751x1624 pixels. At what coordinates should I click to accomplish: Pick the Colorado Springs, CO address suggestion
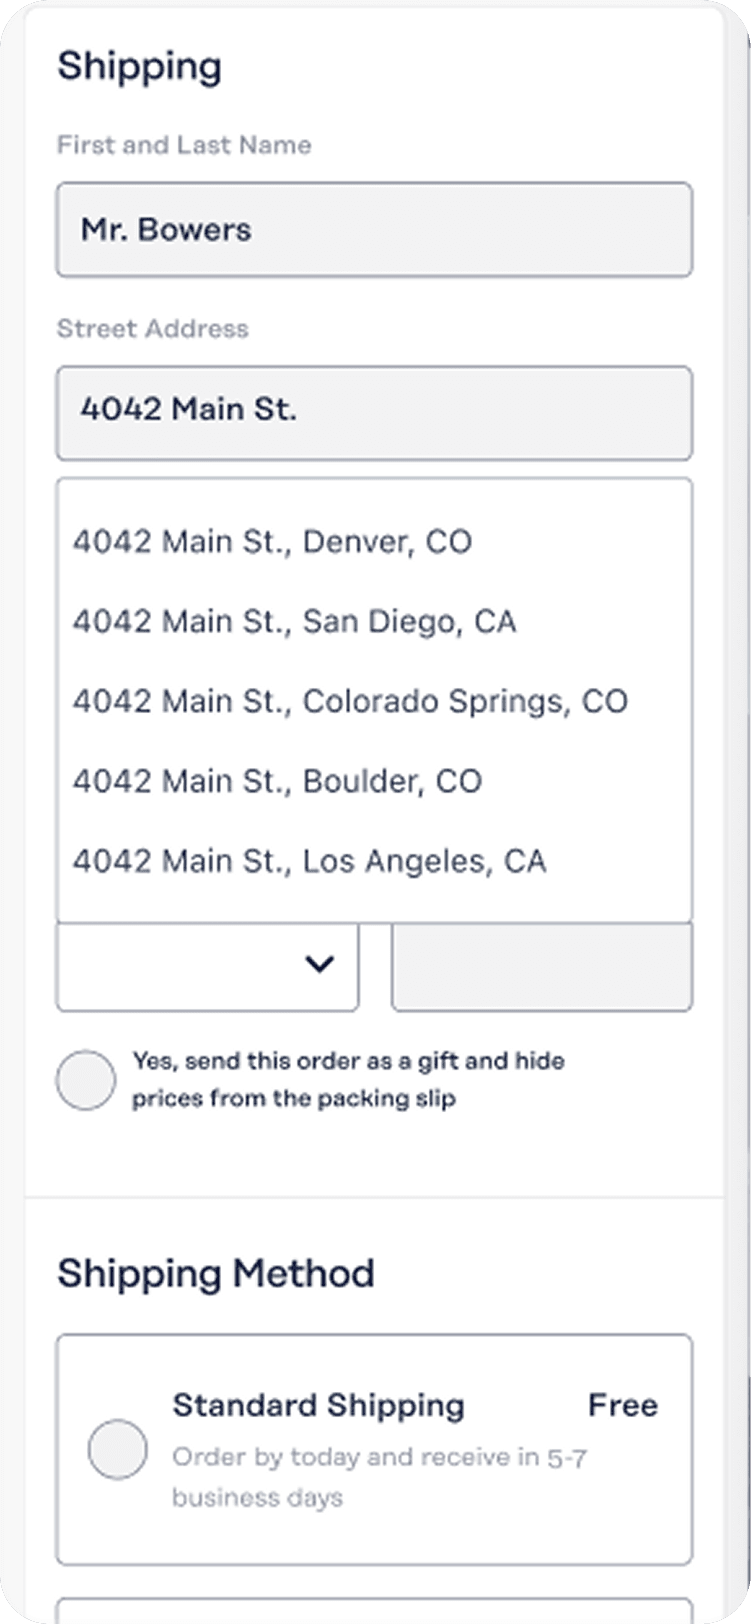click(x=350, y=702)
